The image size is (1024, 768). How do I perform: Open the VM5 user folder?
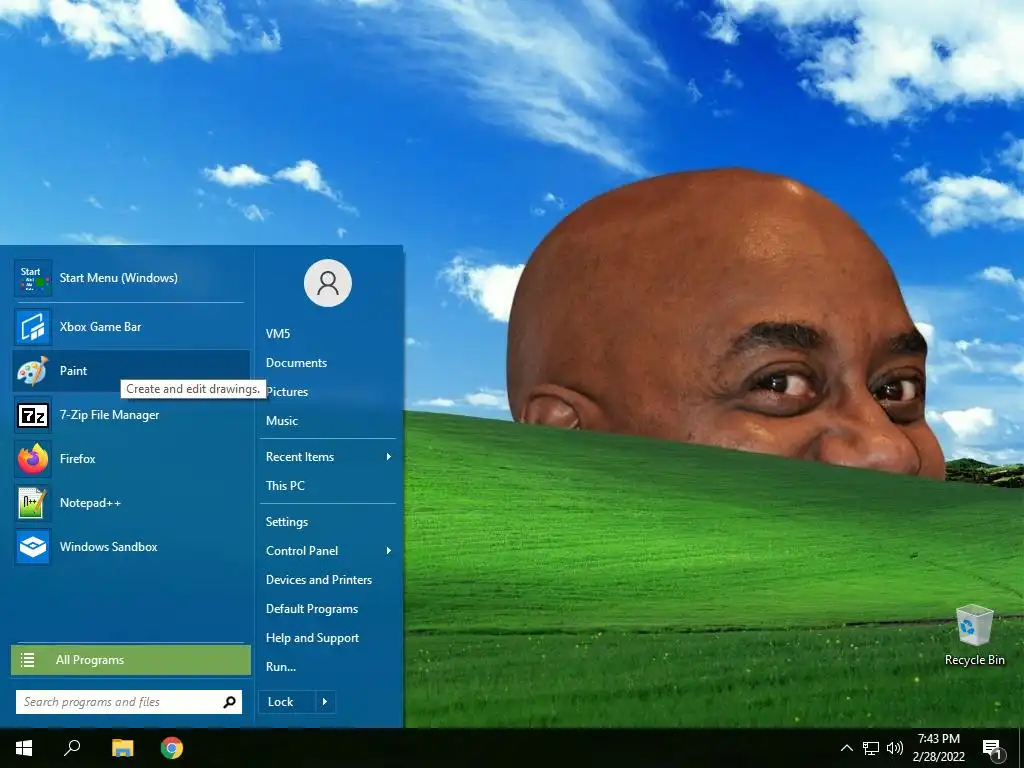pos(278,334)
